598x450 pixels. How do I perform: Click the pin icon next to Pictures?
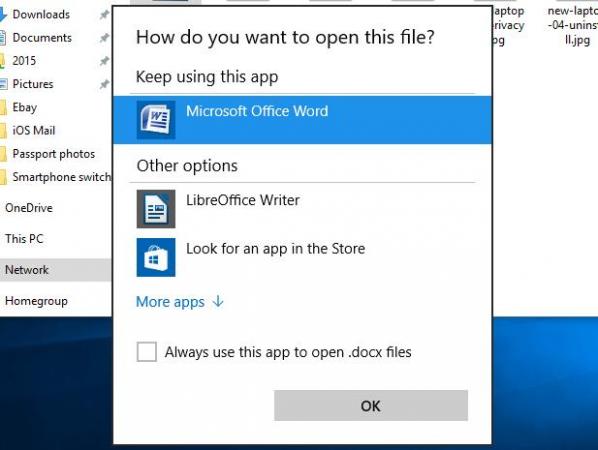tap(104, 84)
